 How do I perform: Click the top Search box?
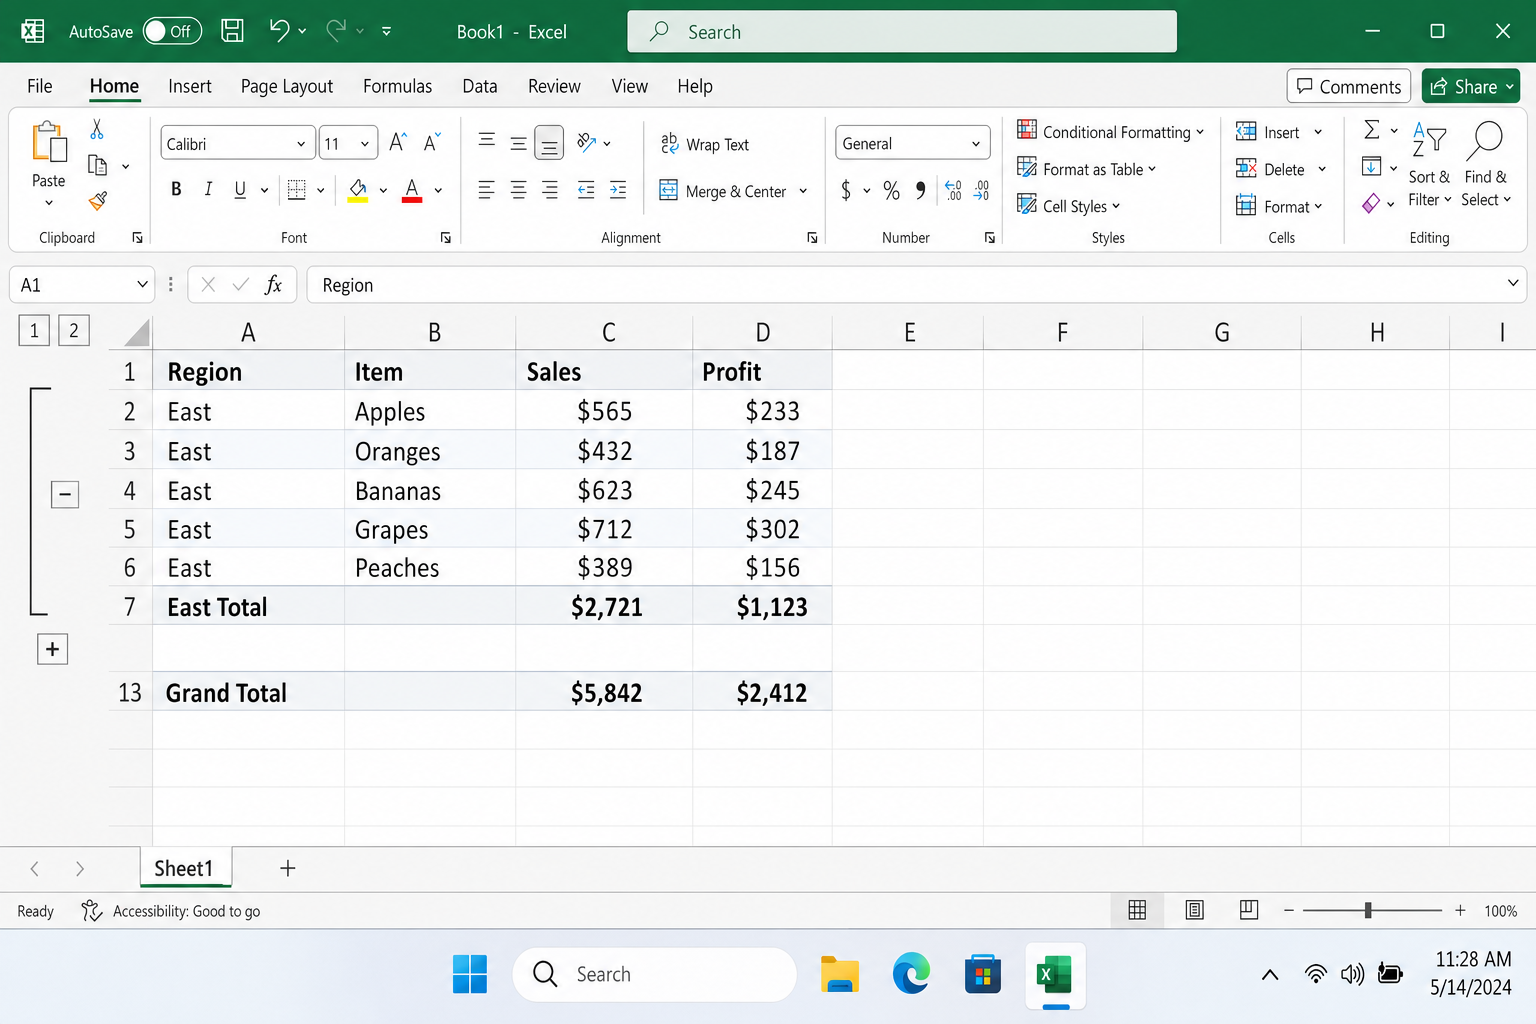[x=902, y=32]
